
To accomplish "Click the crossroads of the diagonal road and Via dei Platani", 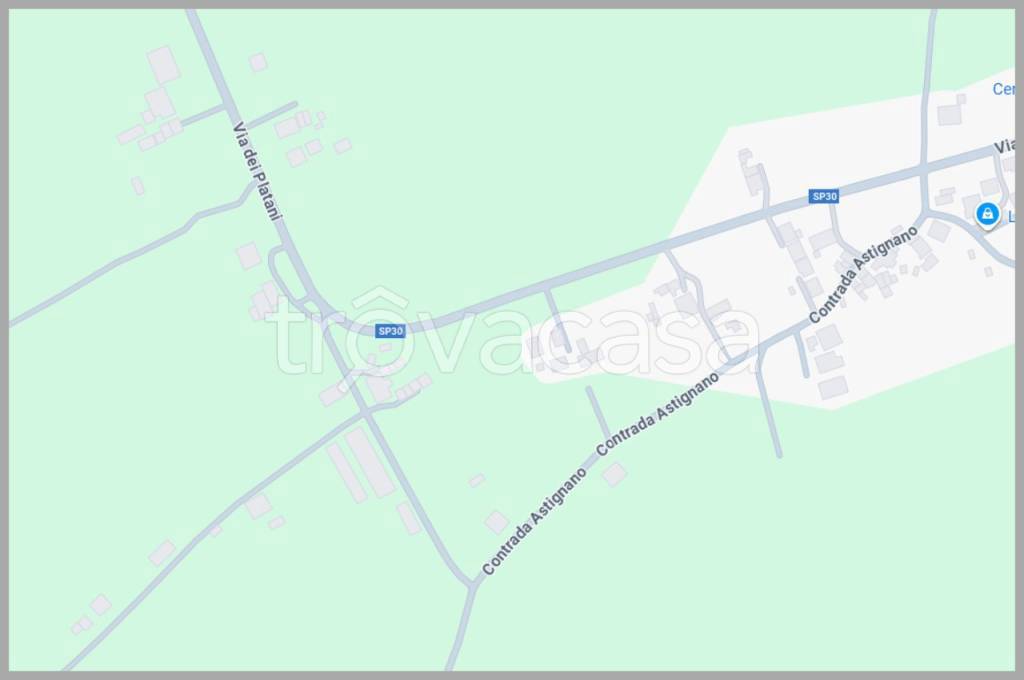I will pyautogui.click(x=366, y=413).
